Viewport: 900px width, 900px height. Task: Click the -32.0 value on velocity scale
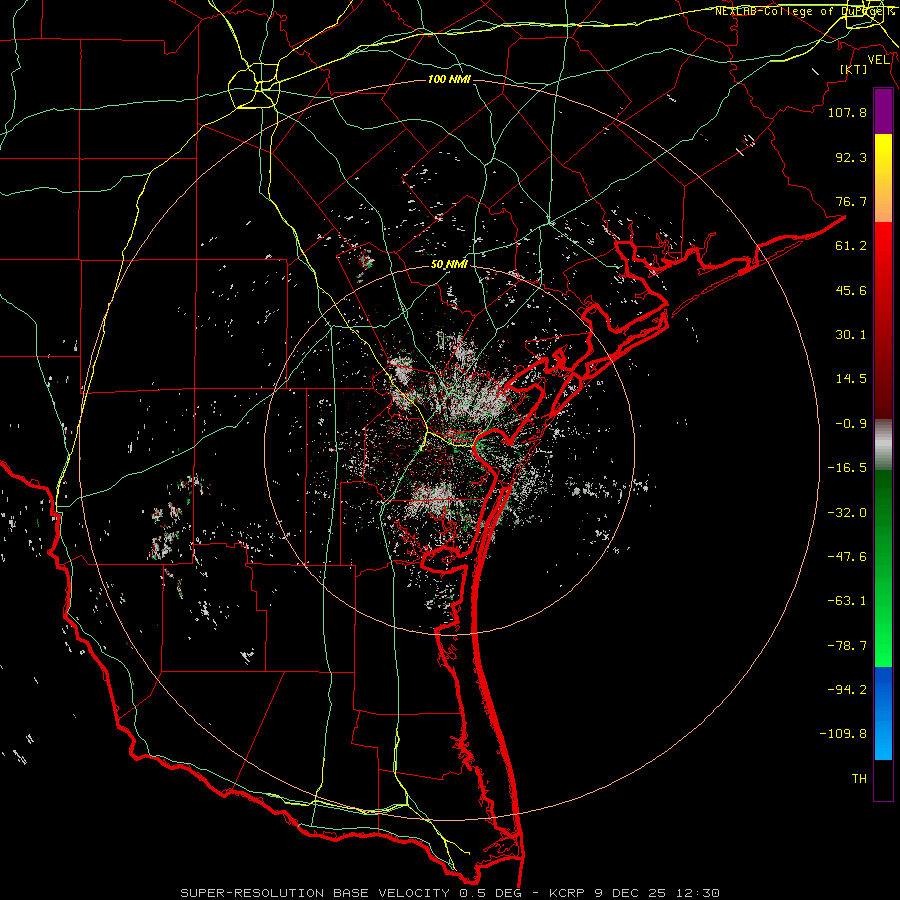pyautogui.click(x=847, y=513)
